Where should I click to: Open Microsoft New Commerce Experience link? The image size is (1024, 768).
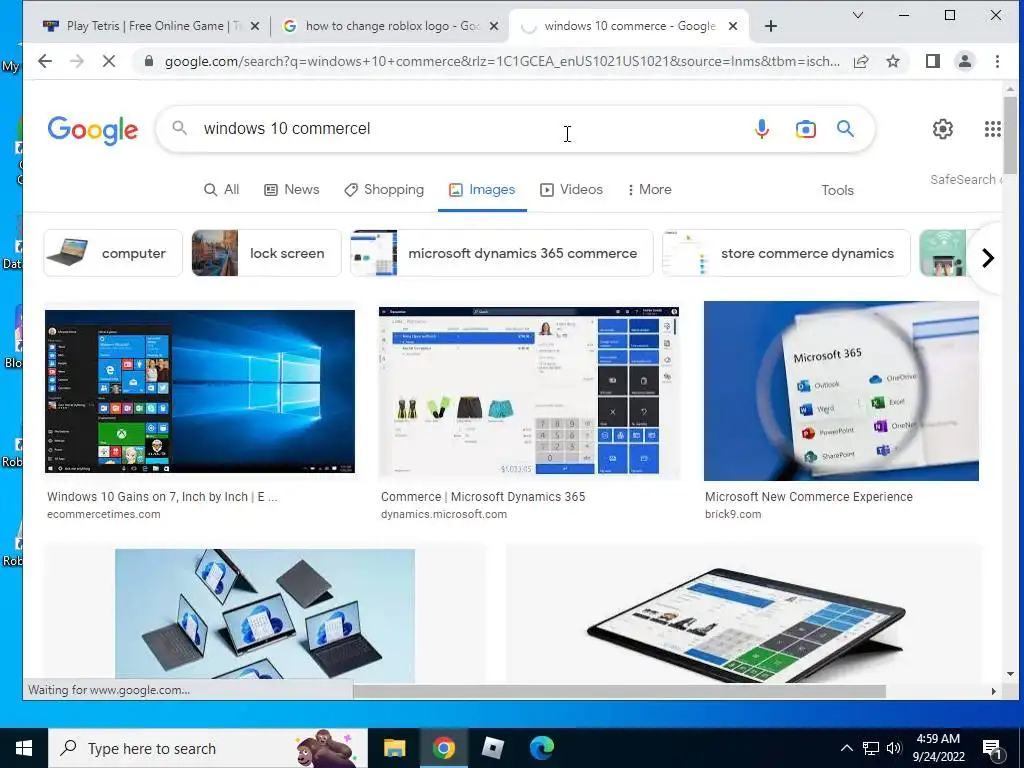pyautogui.click(x=808, y=497)
